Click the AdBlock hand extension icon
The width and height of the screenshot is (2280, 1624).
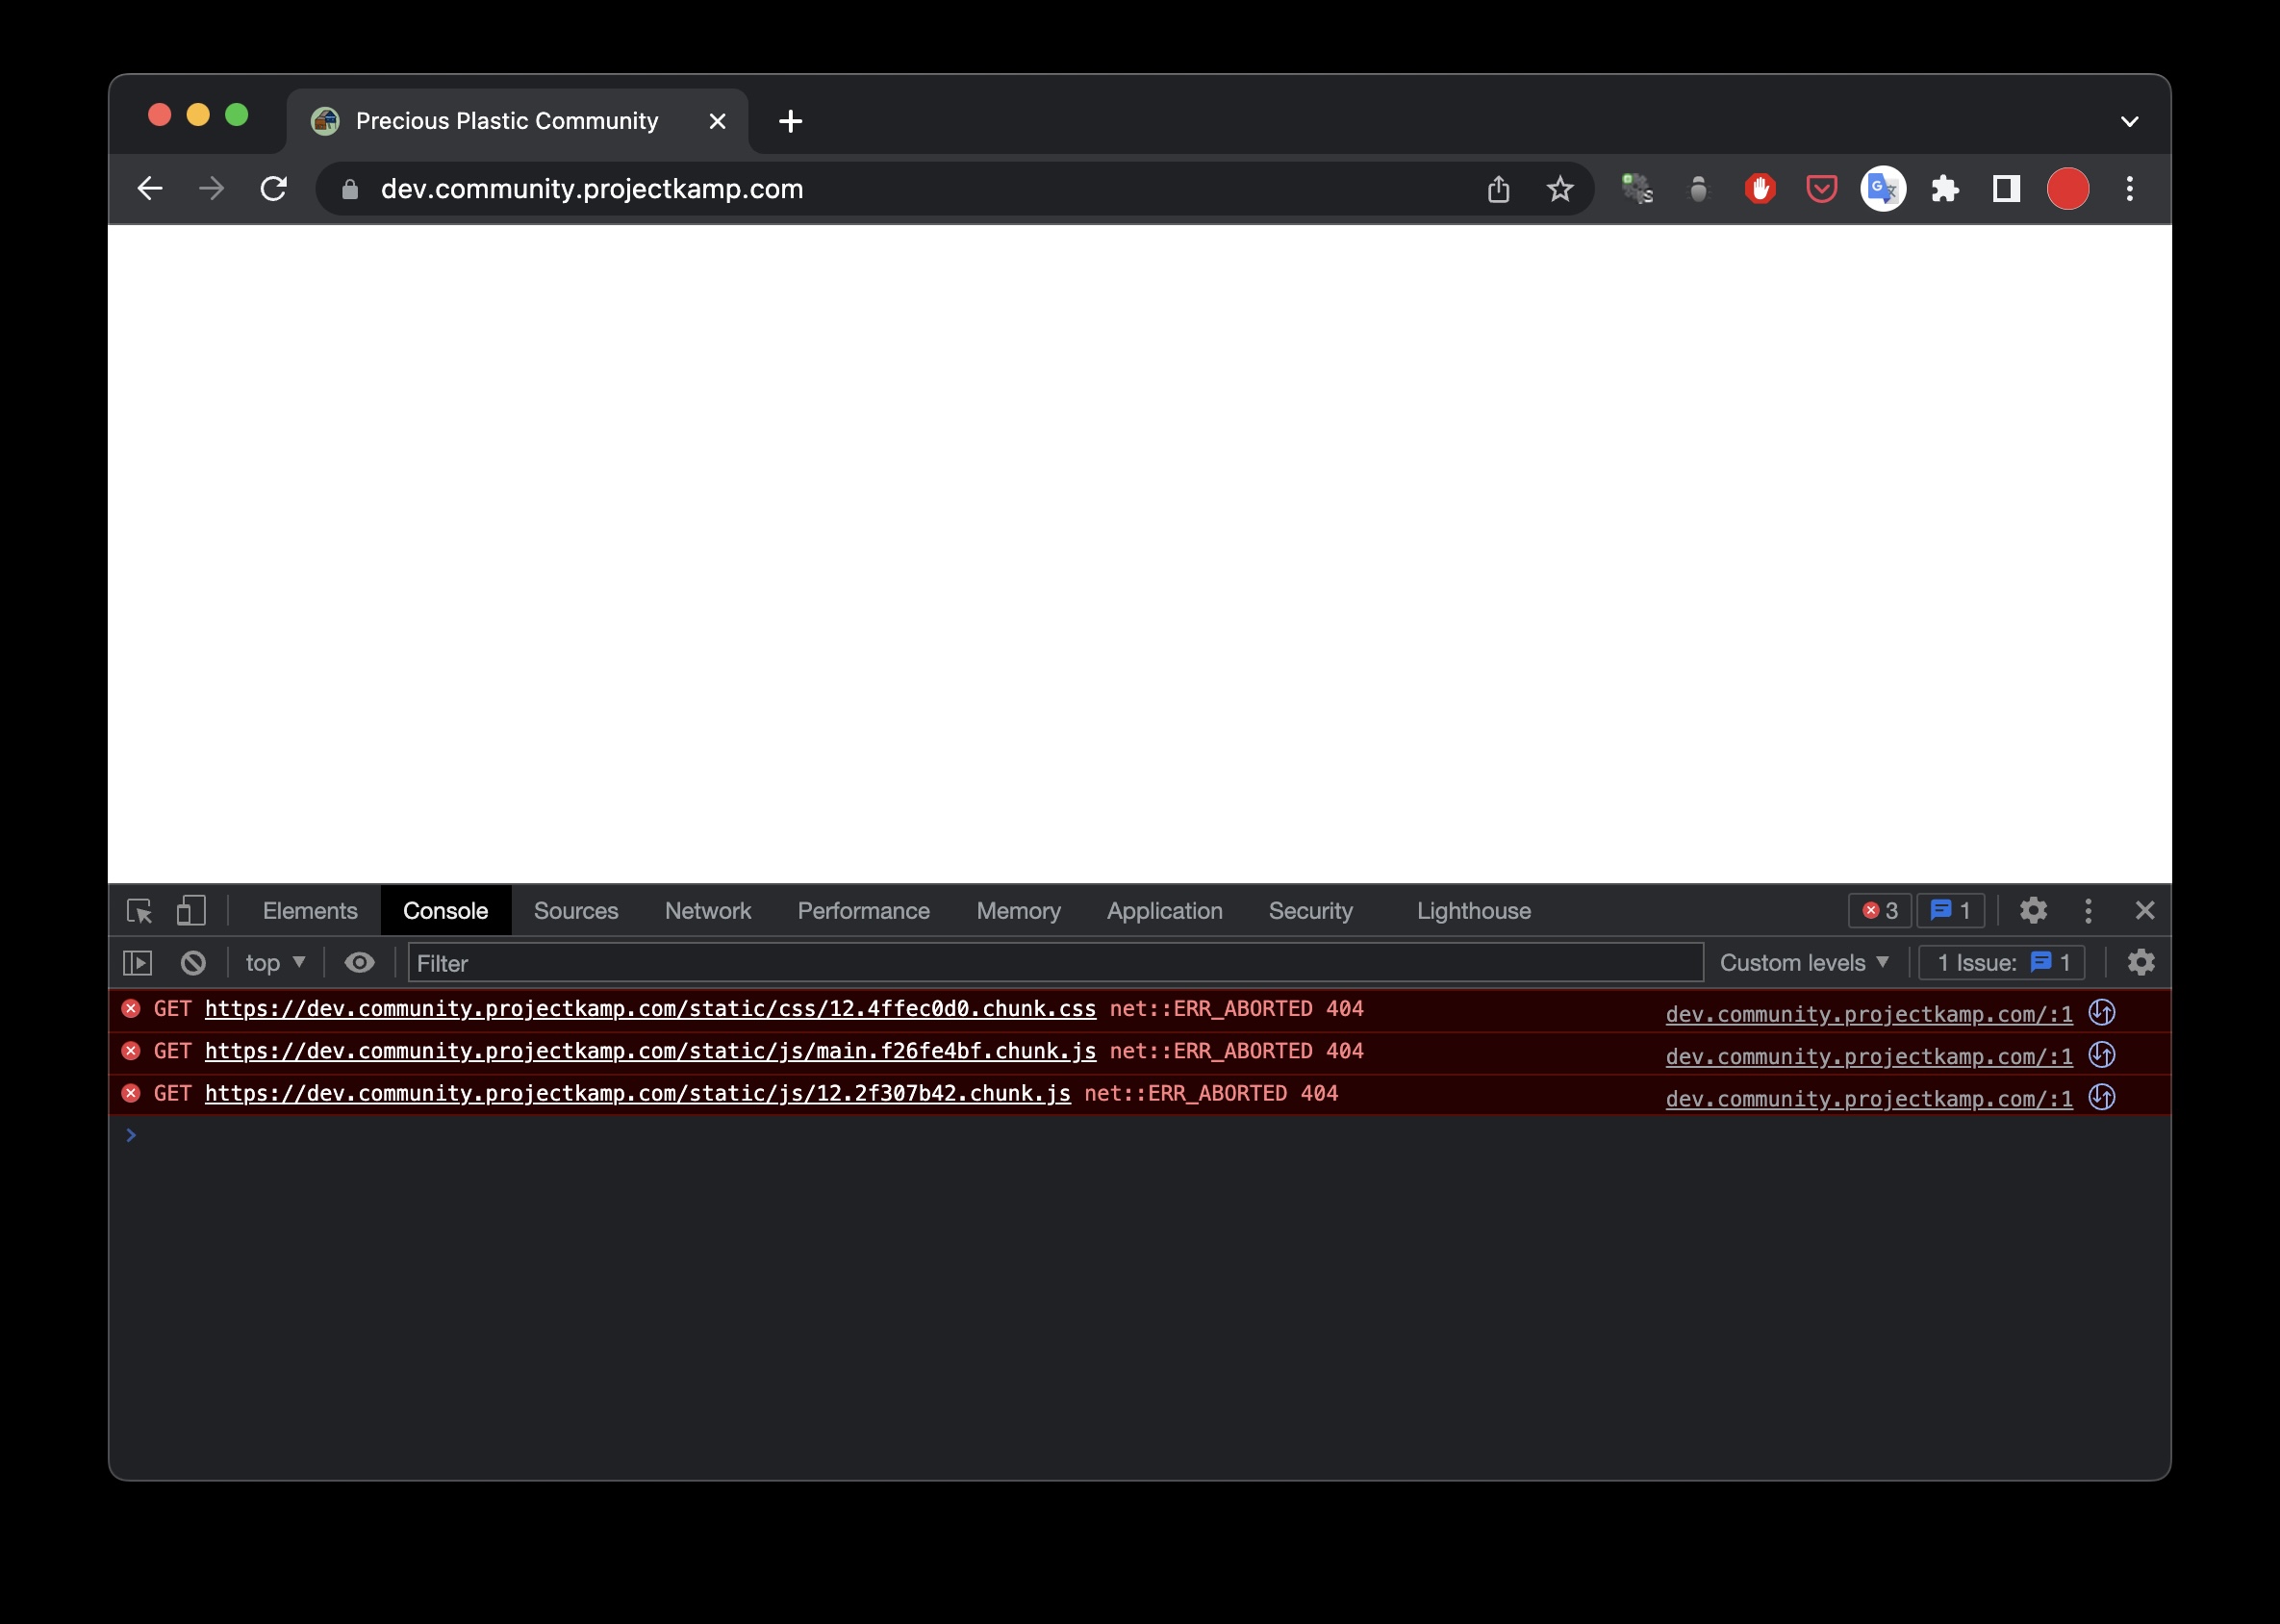click(1760, 189)
